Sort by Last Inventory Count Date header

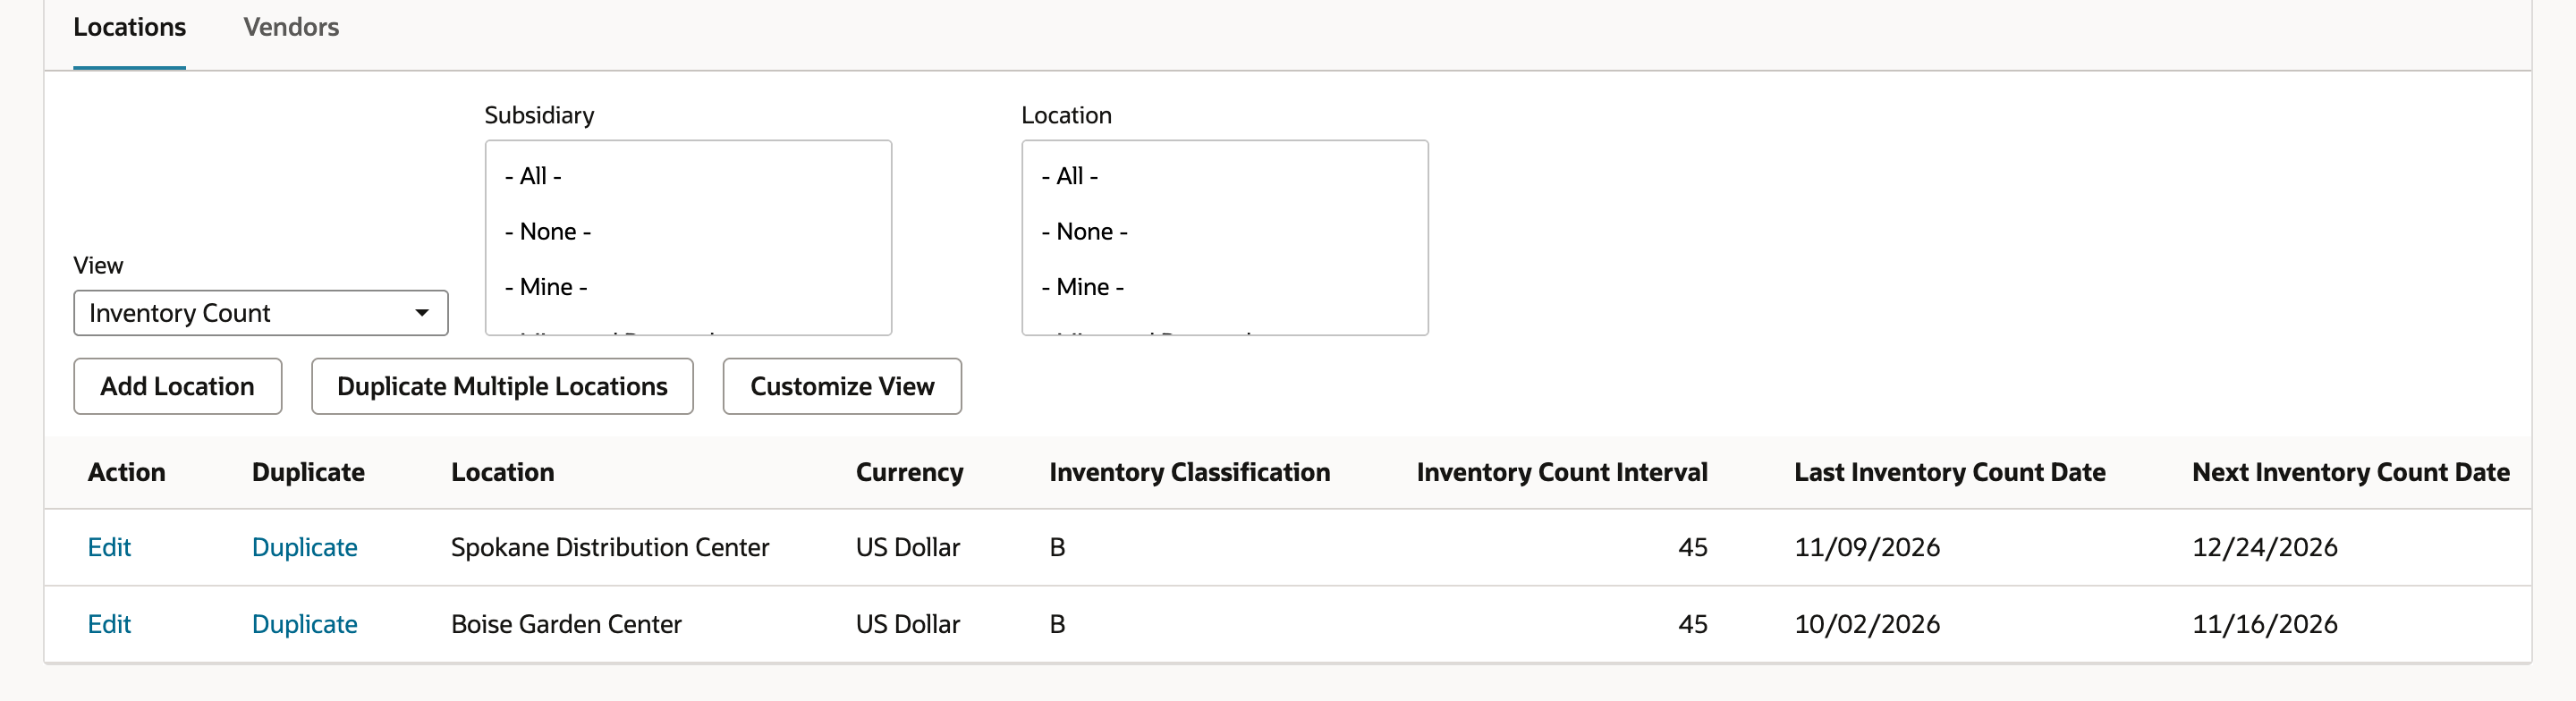click(1950, 472)
